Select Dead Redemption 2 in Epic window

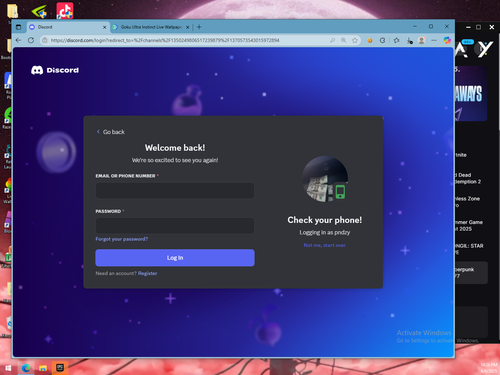click(468, 178)
